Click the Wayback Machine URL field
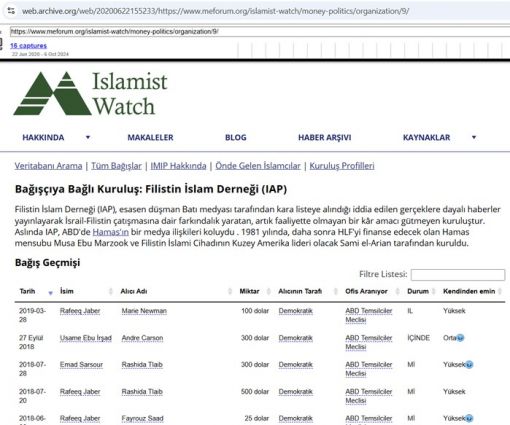The width and height of the screenshot is (510, 425). 260,32
